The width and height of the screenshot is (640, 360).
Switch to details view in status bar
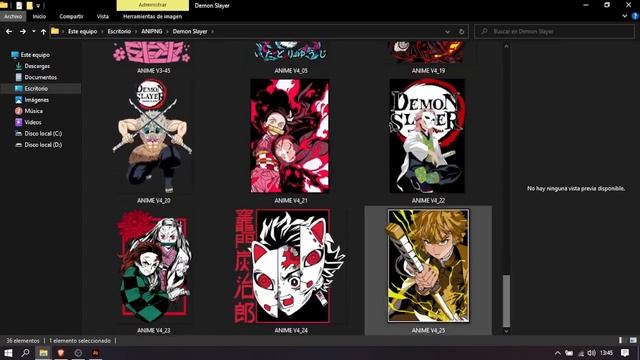[621, 340]
